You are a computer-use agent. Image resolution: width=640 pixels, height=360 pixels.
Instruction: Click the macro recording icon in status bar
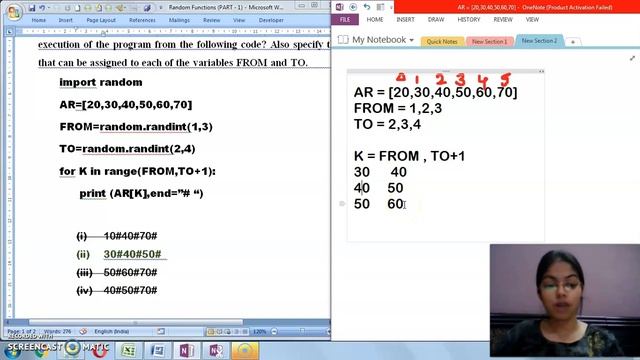(161, 331)
